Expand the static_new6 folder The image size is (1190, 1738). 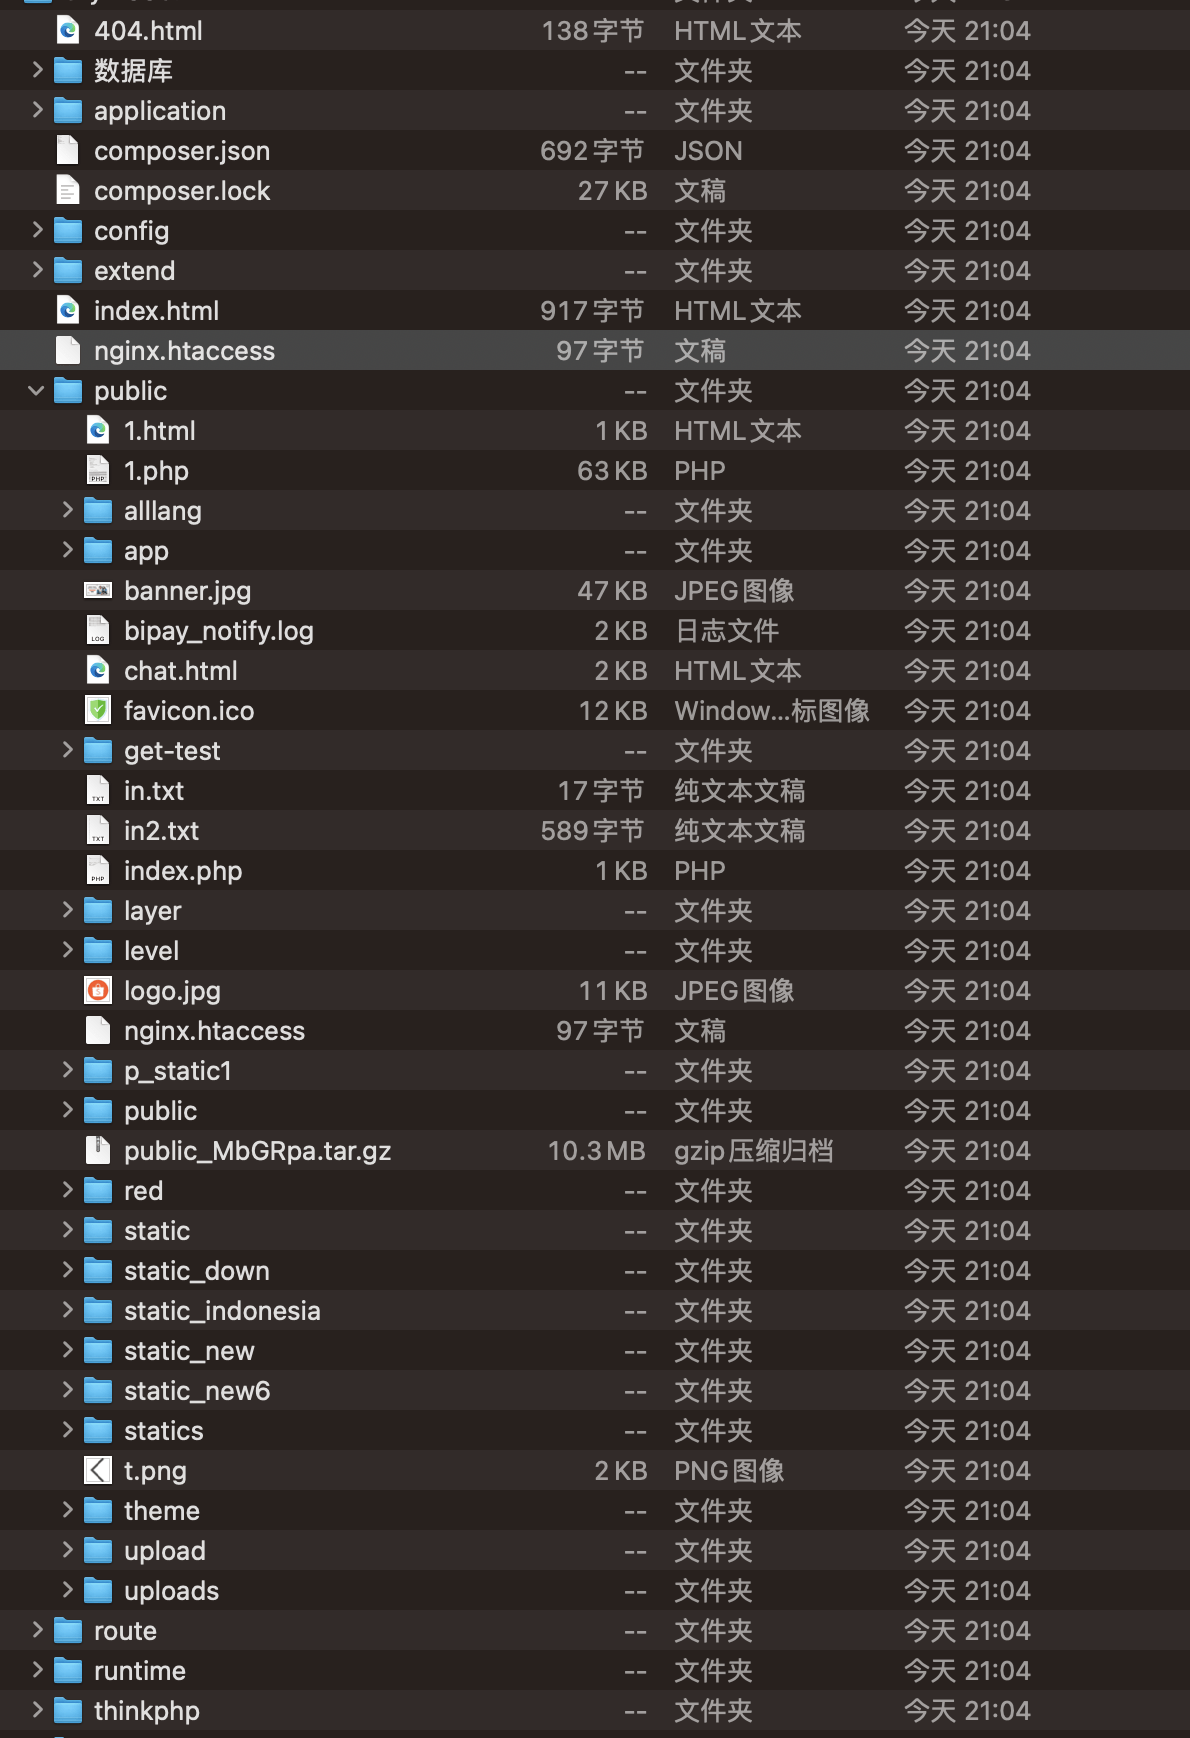(x=67, y=1390)
